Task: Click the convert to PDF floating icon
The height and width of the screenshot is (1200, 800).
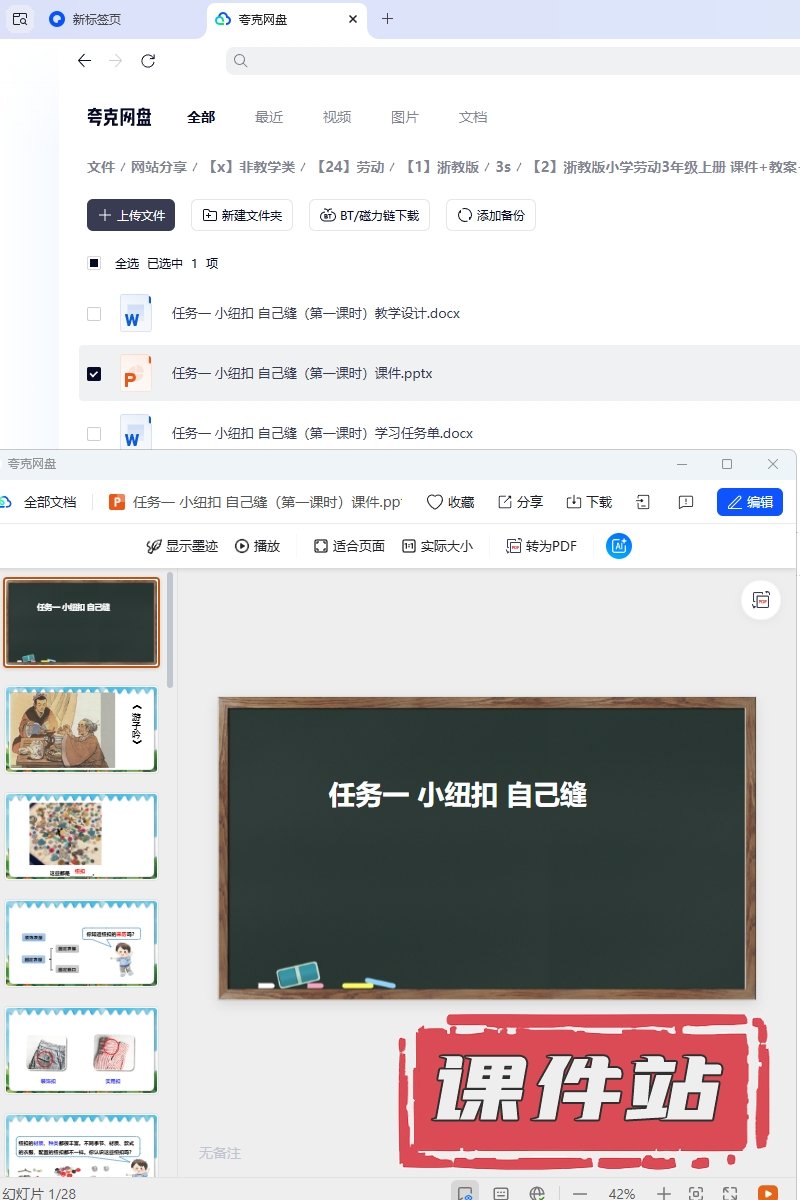Action: (761, 600)
